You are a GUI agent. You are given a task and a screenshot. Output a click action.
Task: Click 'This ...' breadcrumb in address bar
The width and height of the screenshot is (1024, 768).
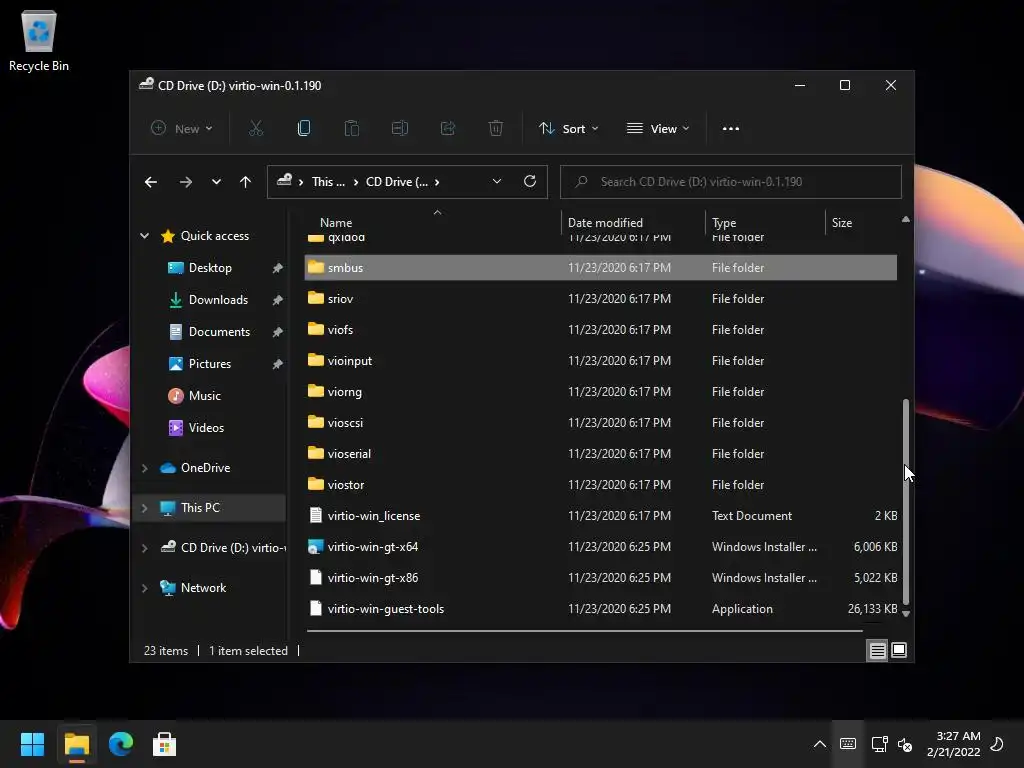tap(328, 182)
